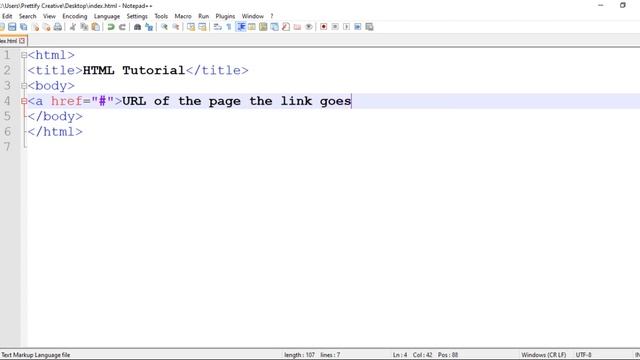Image resolution: width=640 pixels, height=360 pixels.
Task: Open the question mark help menu
Action: click(271, 16)
